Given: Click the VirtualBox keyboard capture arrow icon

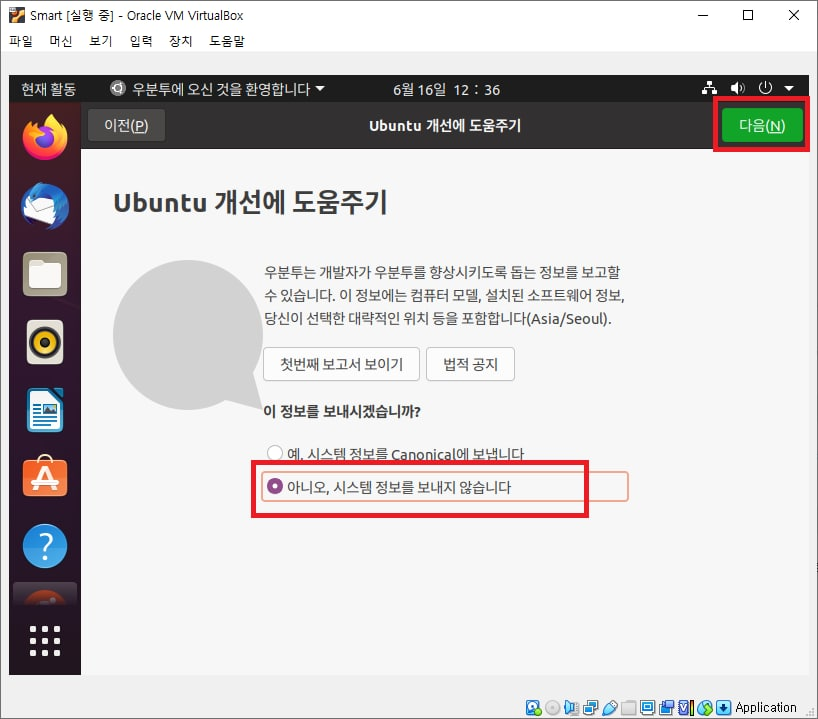Looking at the screenshot, I should tap(724, 708).
